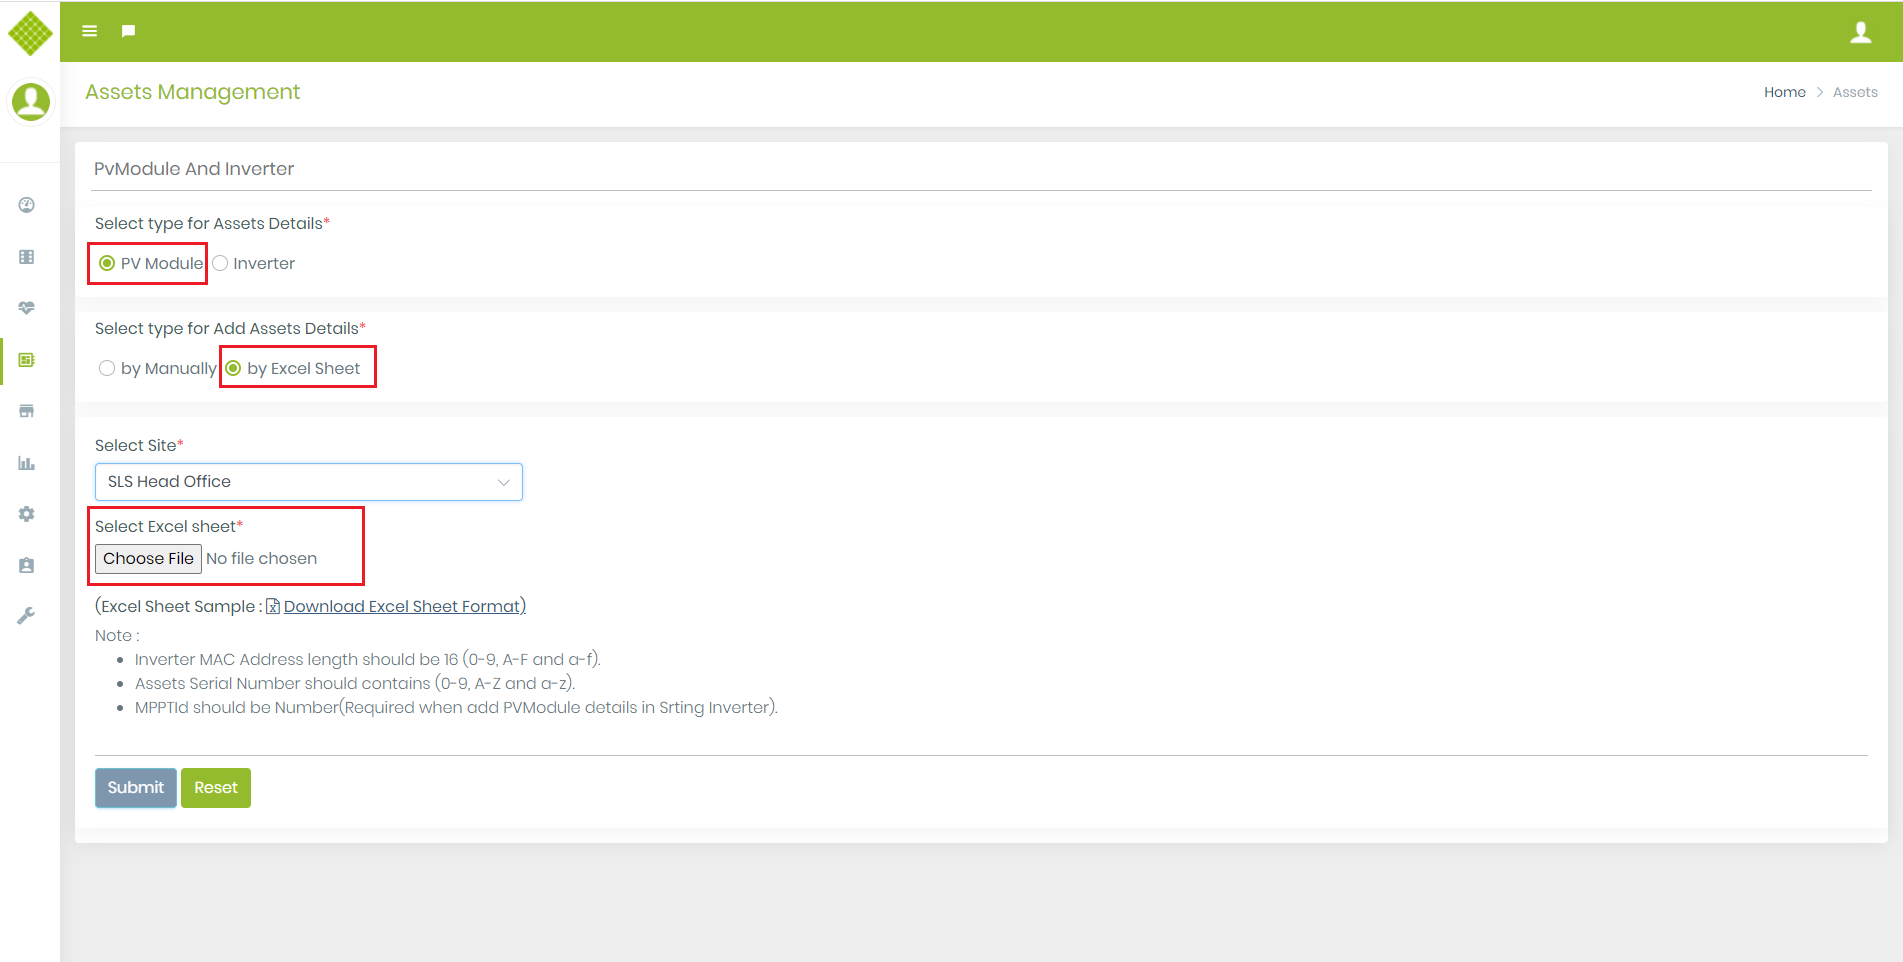
Task: Select the PV Module radio button
Action: tap(106, 263)
